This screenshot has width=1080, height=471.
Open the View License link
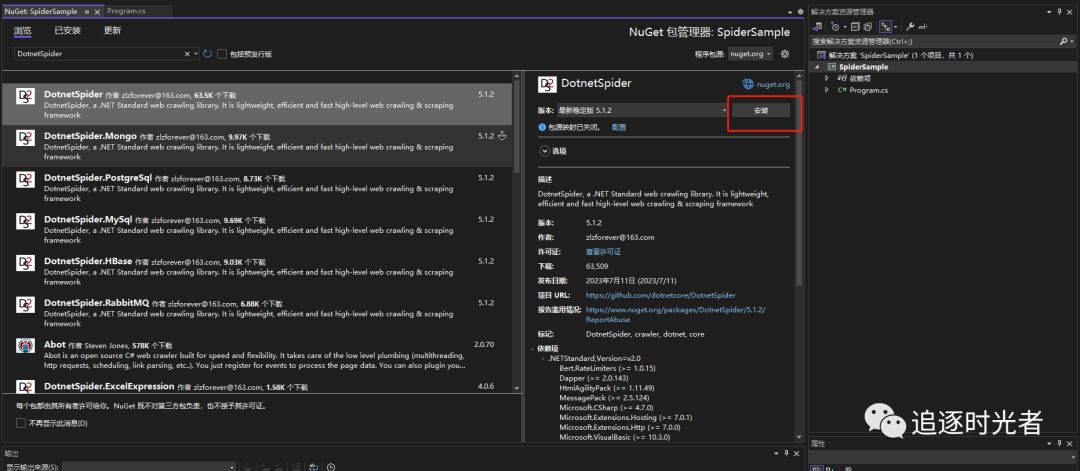pyautogui.click(x=603, y=251)
